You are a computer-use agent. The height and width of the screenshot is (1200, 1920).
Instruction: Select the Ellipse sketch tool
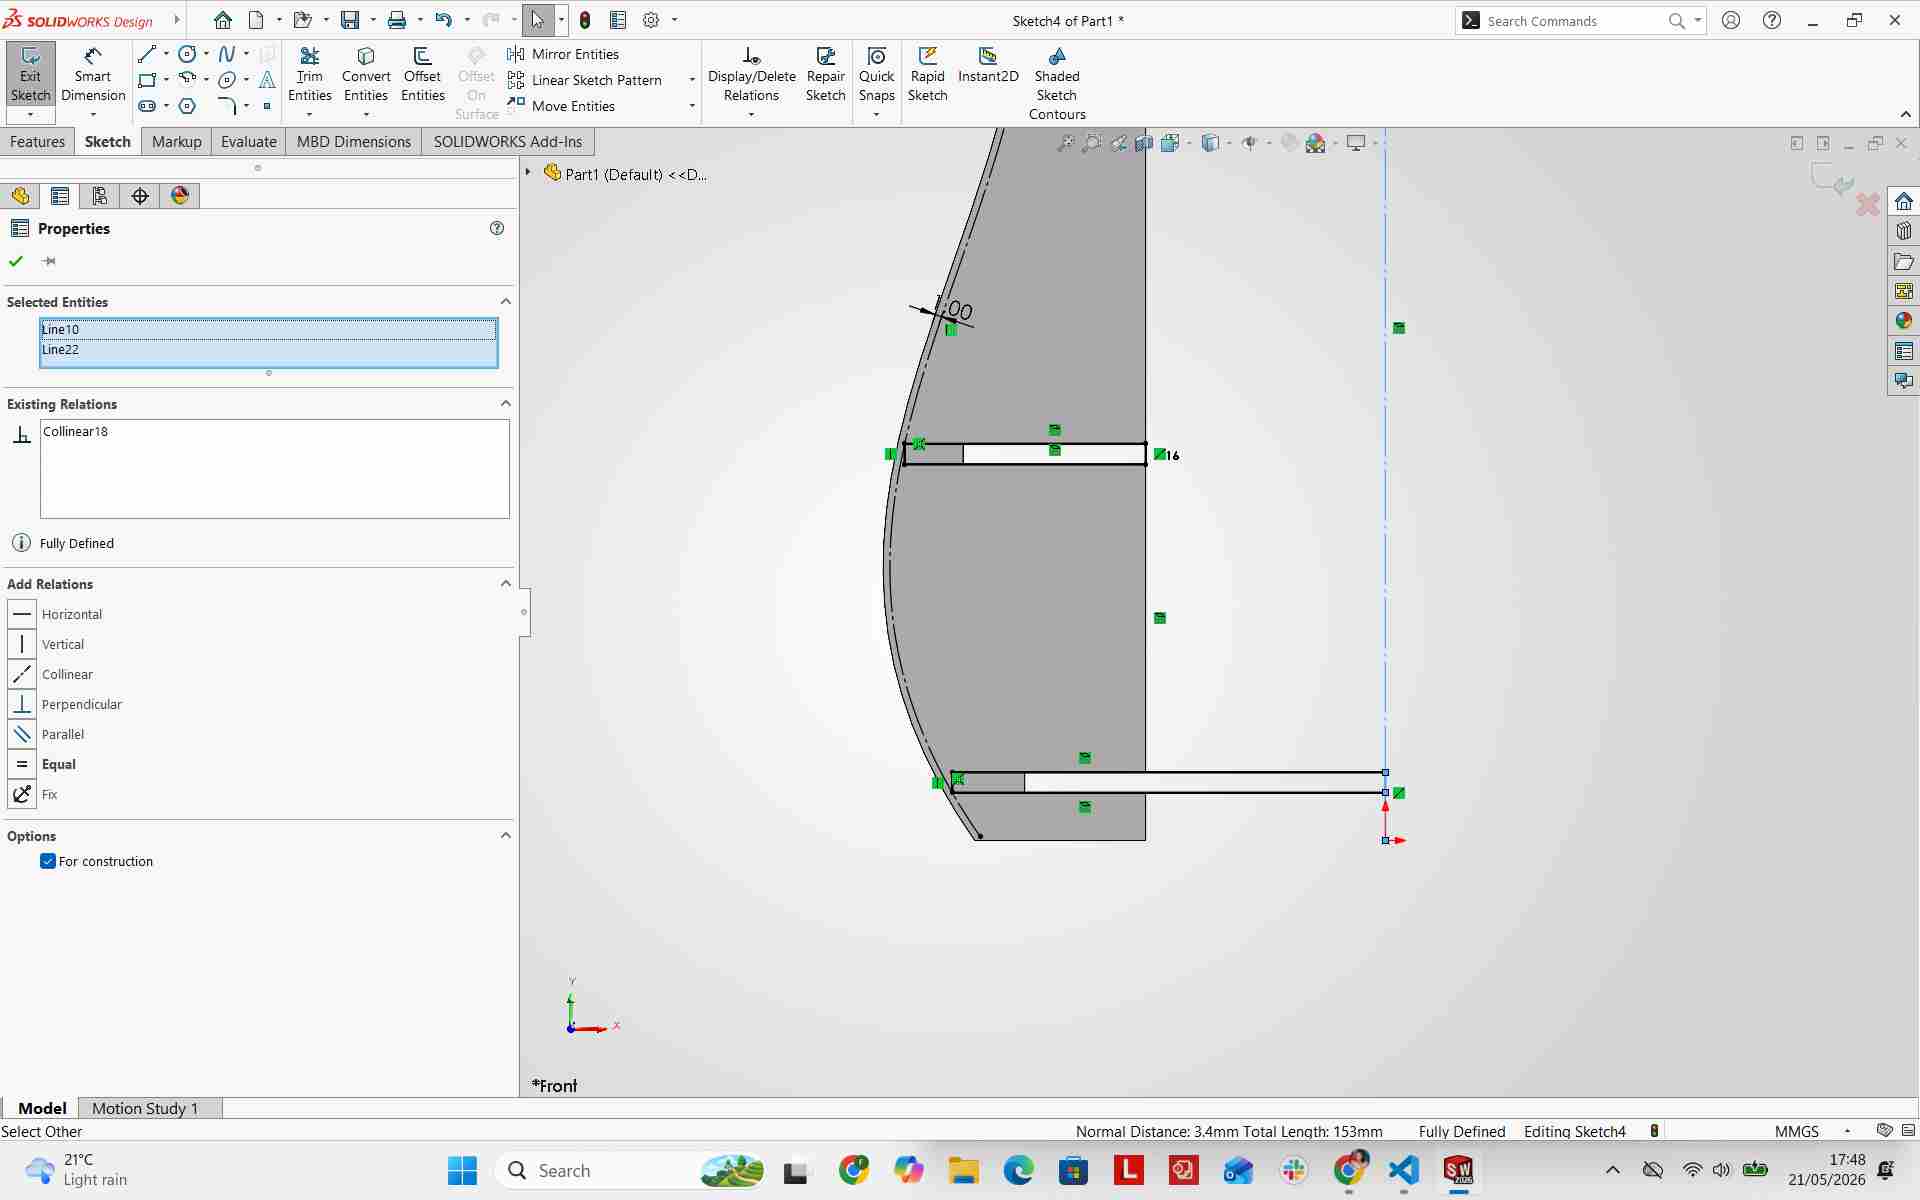pyautogui.click(x=227, y=80)
